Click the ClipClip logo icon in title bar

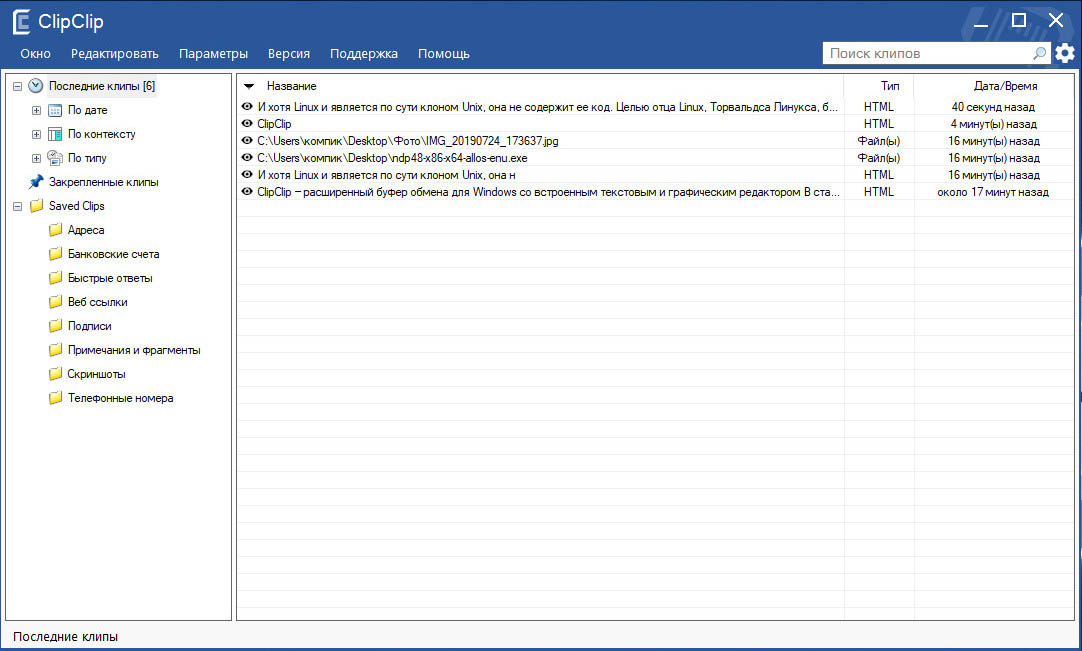coord(21,22)
